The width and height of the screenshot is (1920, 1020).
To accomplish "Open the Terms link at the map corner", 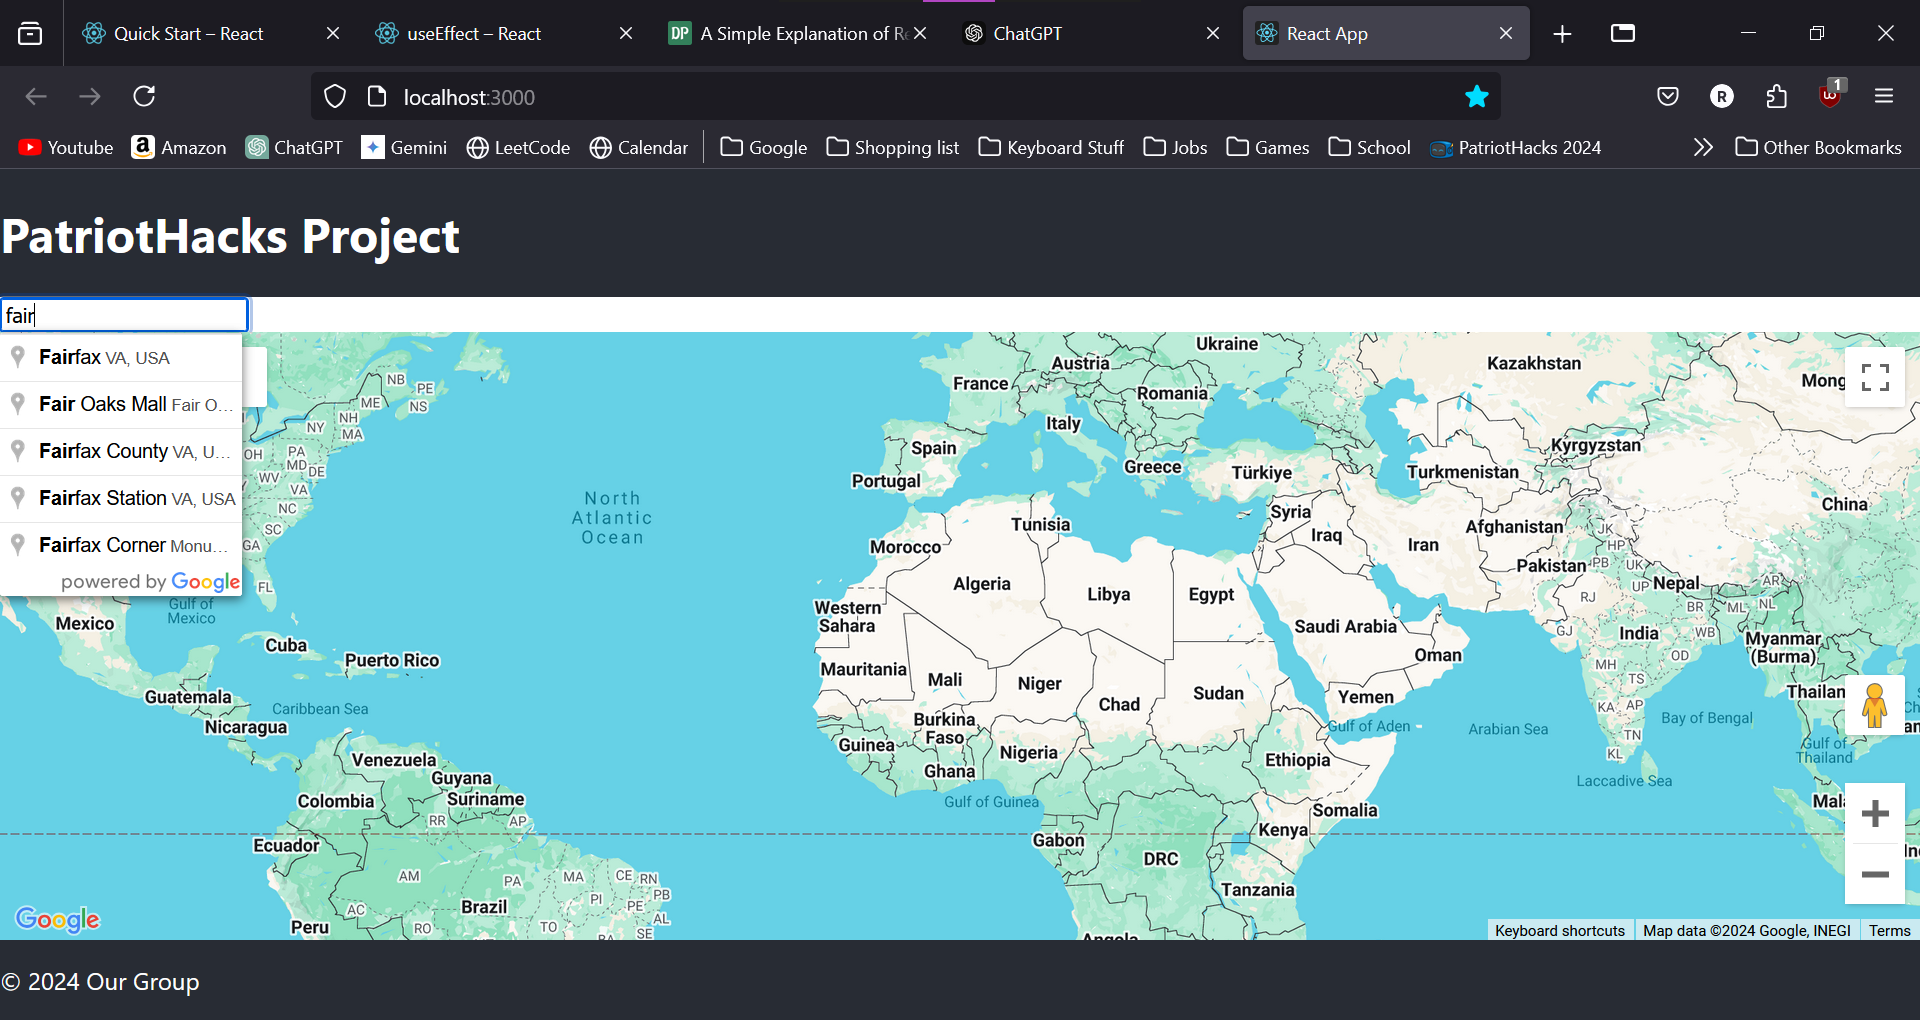I will point(1889,930).
